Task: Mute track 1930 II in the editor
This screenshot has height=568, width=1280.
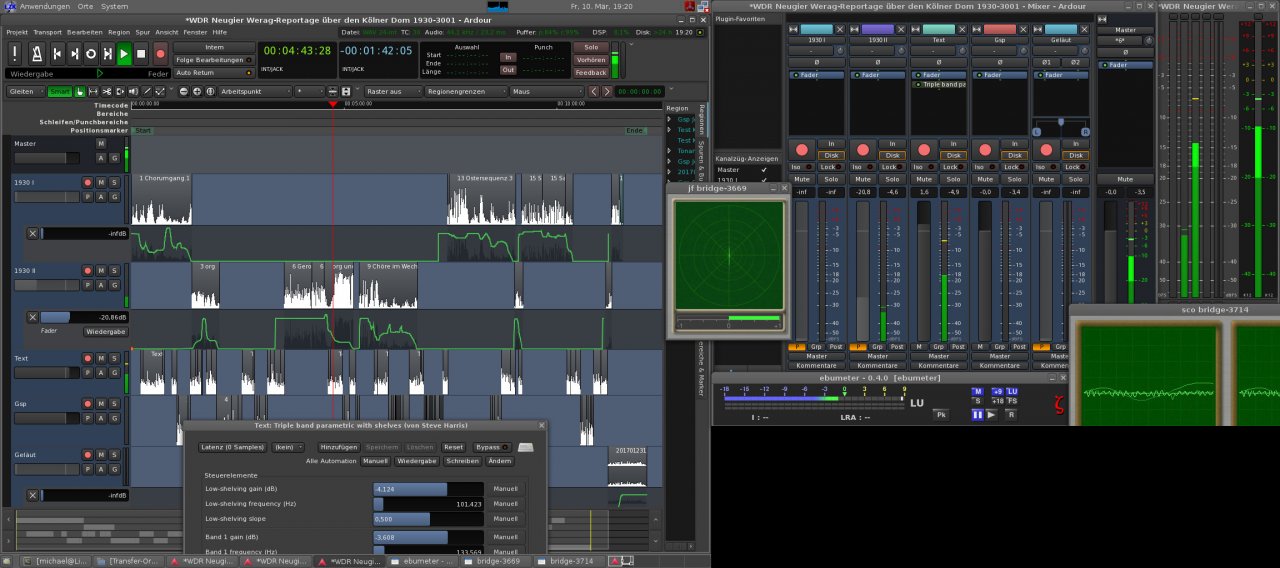Action: tap(101, 271)
